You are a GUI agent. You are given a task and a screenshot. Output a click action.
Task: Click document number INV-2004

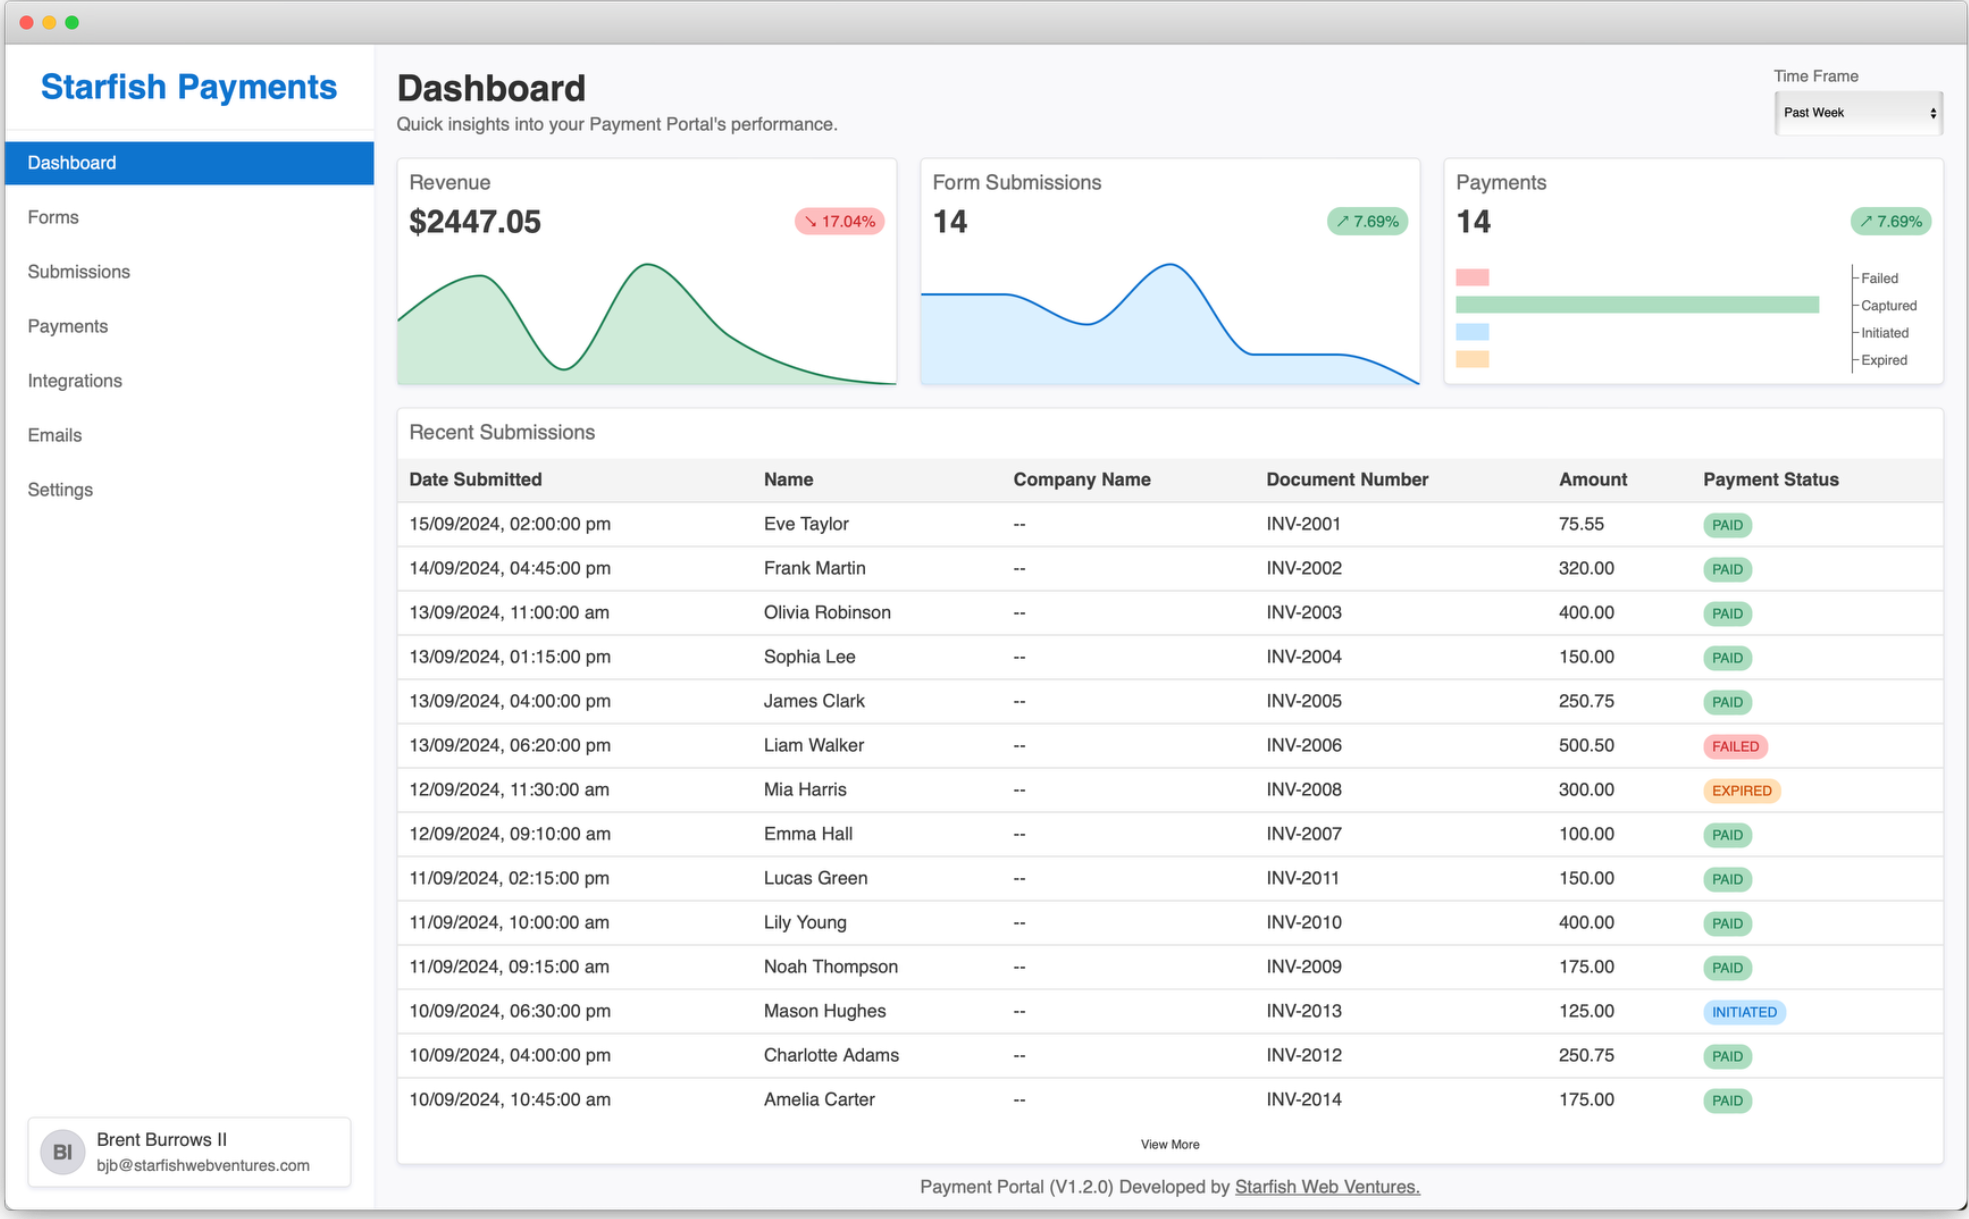pyautogui.click(x=1304, y=657)
